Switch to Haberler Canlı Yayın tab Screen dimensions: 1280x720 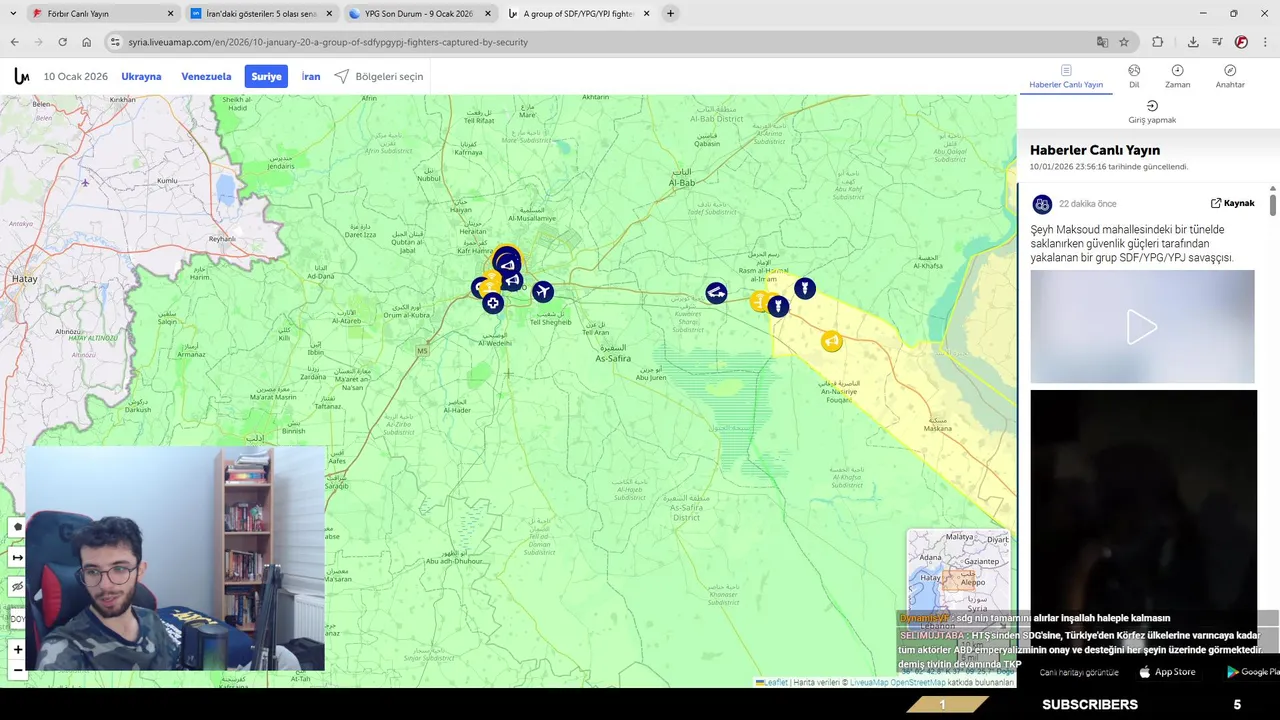click(x=1066, y=77)
